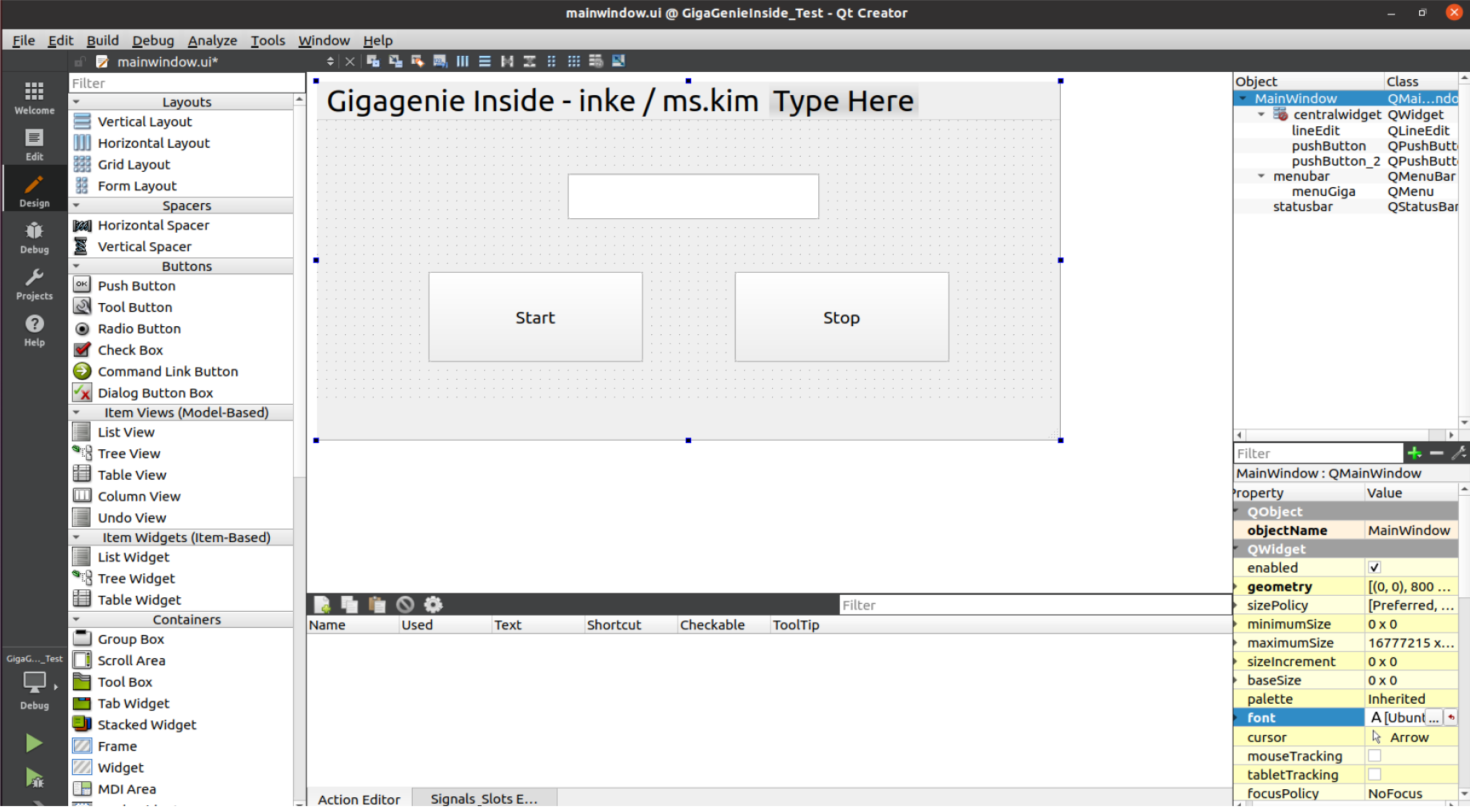The image size is (1470, 808).
Task: Switch to Debug mode in the sidebar
Action: point(34,238)
